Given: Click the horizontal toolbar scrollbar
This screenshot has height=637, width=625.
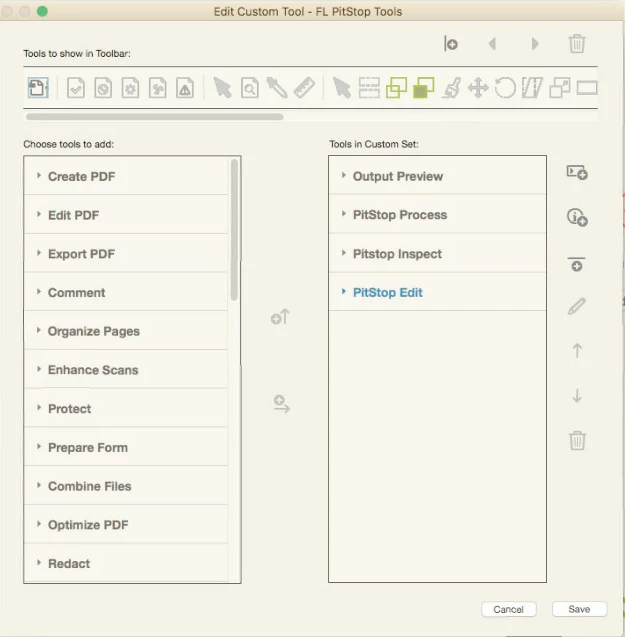Looking at the screenshot, I should click(154, 117).
